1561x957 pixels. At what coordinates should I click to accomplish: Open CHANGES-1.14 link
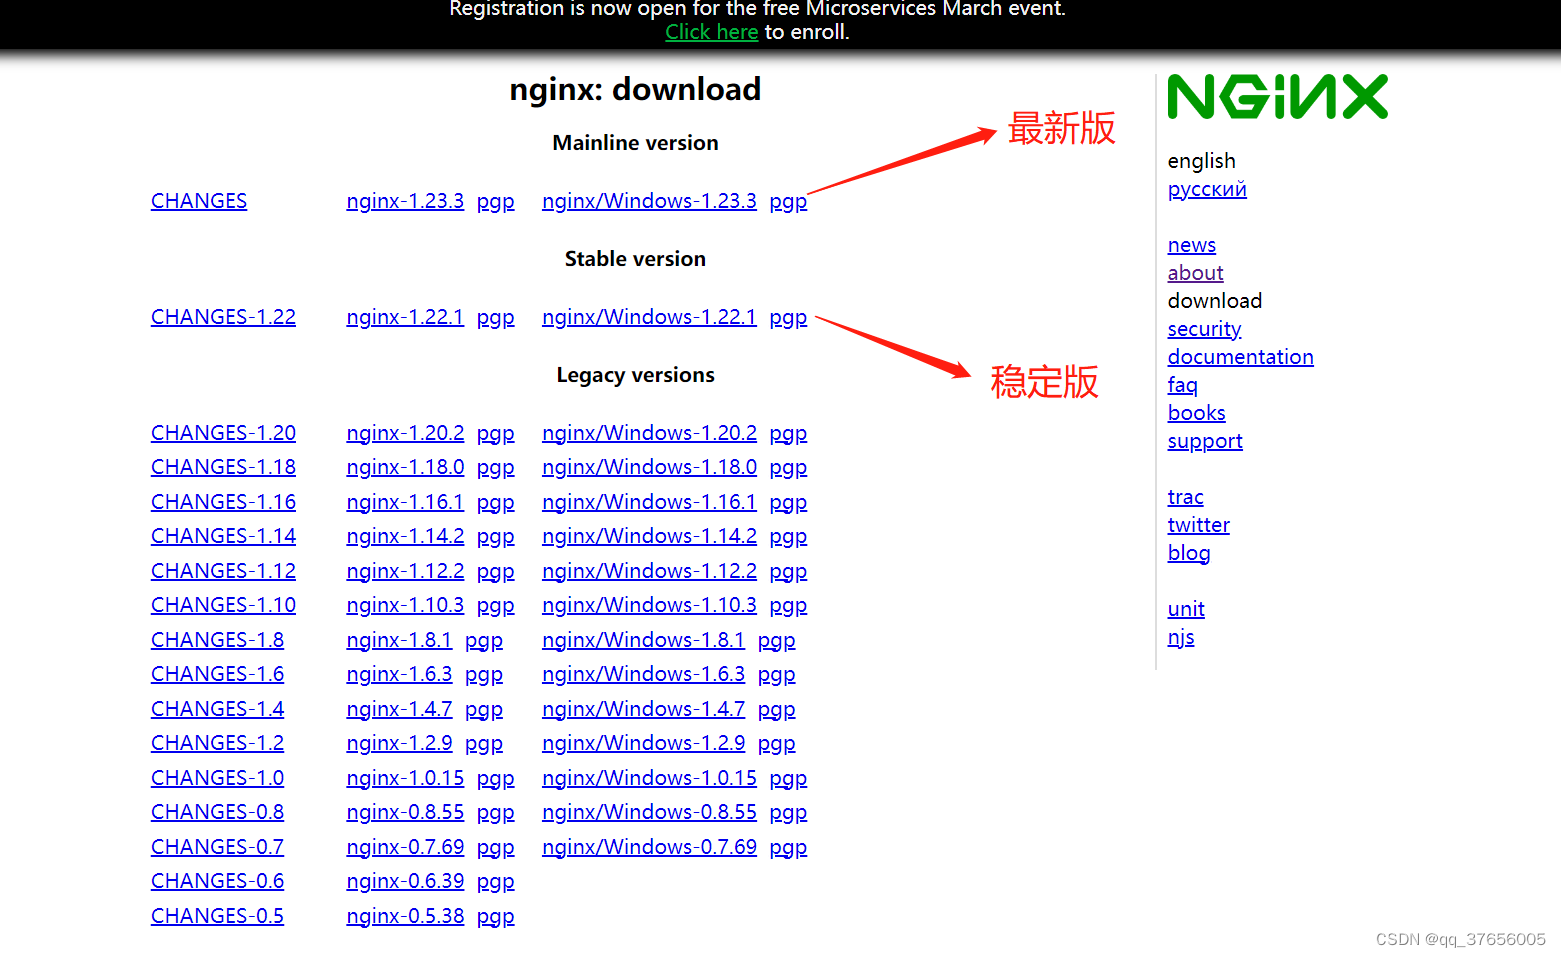[223, 536]
